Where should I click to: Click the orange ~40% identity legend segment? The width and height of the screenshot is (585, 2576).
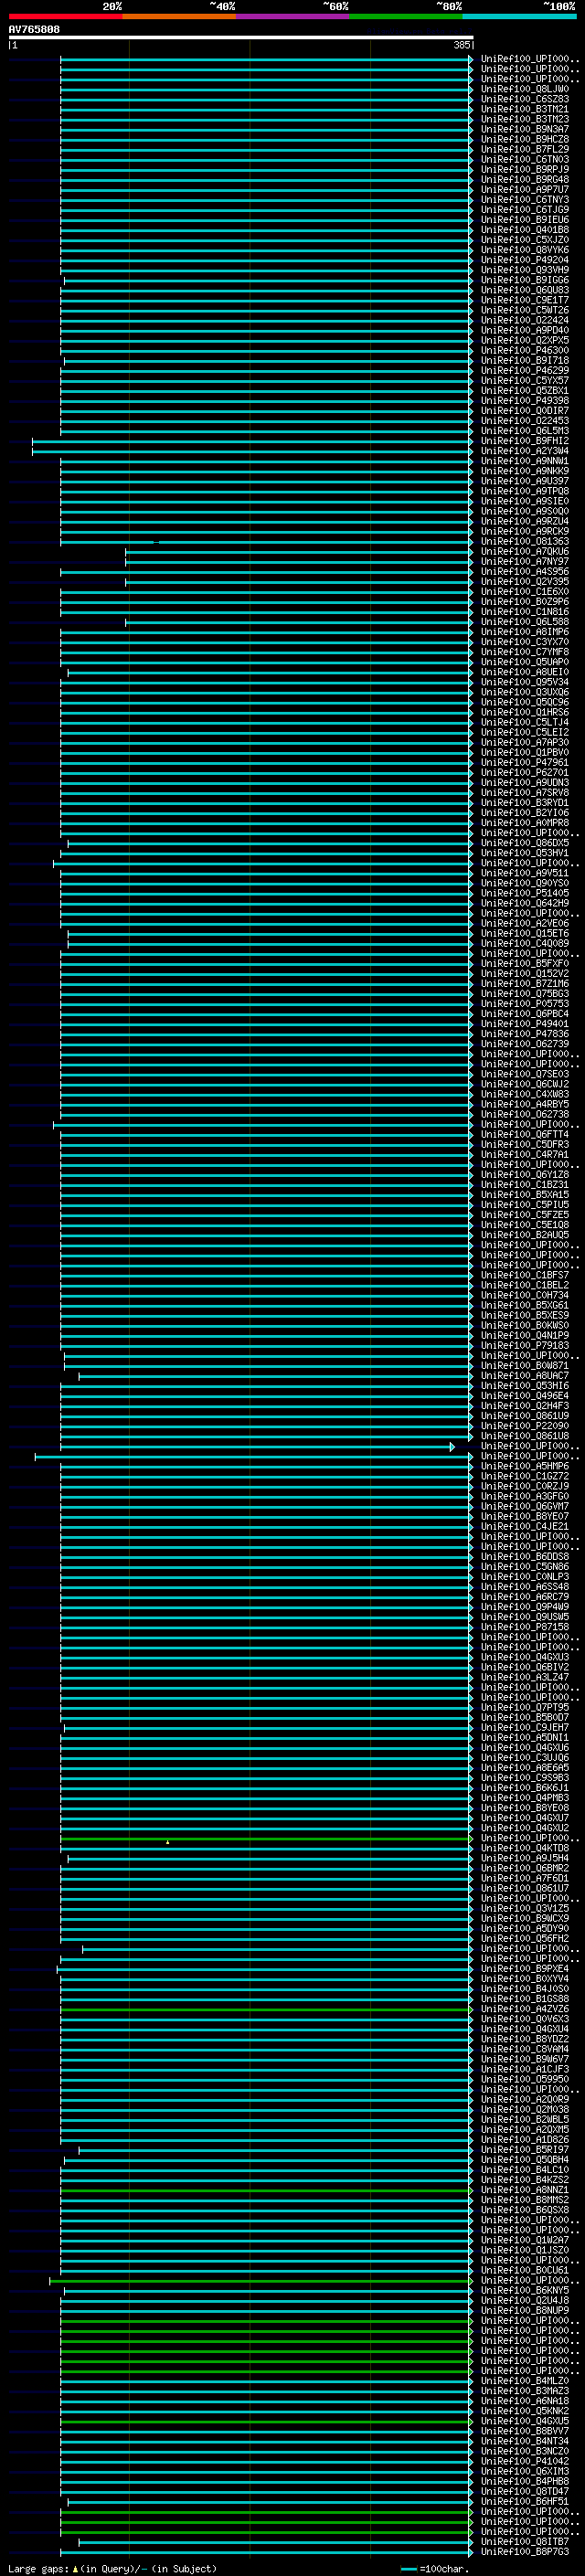[178, 16]
